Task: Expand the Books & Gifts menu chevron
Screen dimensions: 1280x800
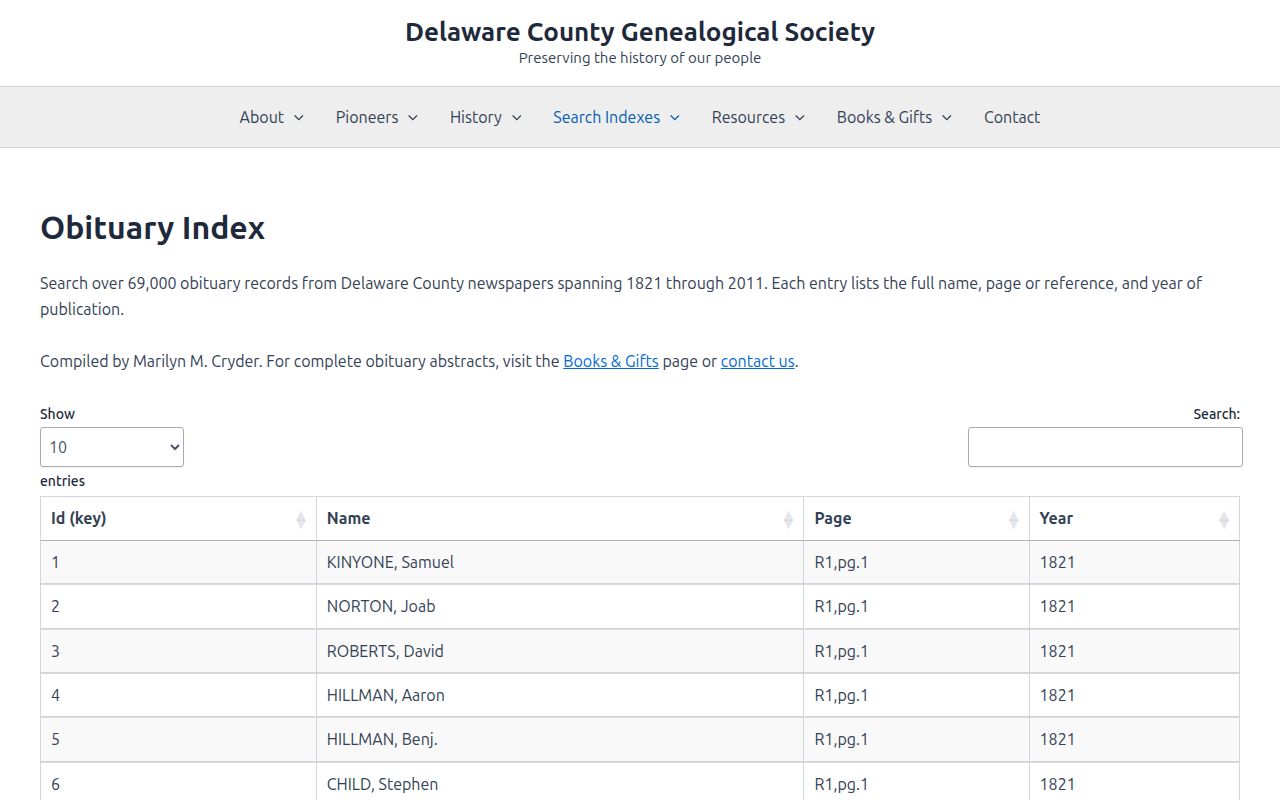Action: [x=946, y=118]
